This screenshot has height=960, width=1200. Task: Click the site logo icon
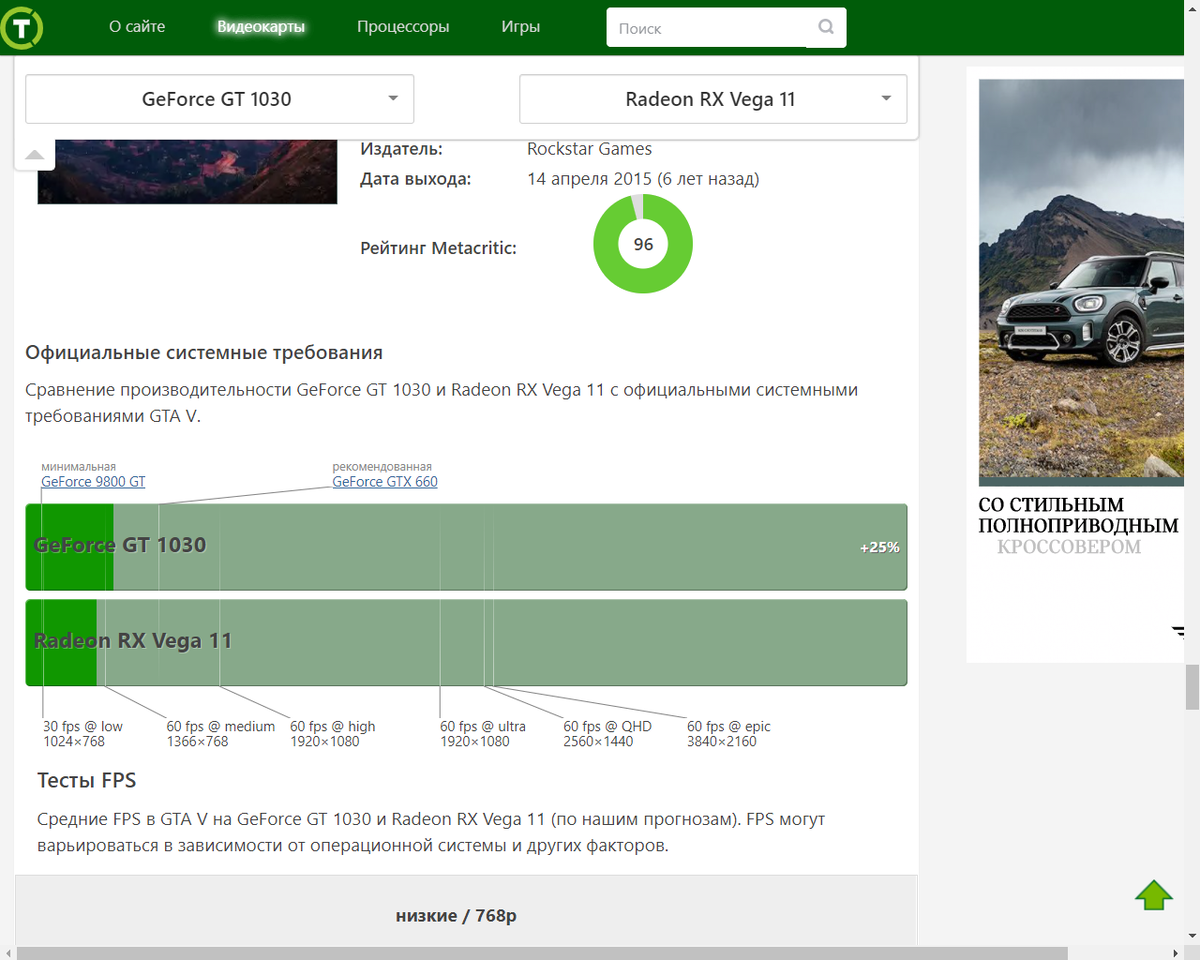(21, 26)
